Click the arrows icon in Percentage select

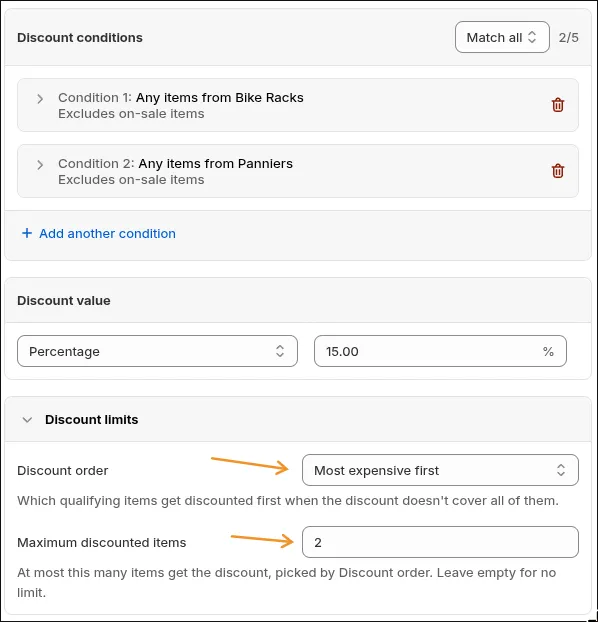click(280, 351)
